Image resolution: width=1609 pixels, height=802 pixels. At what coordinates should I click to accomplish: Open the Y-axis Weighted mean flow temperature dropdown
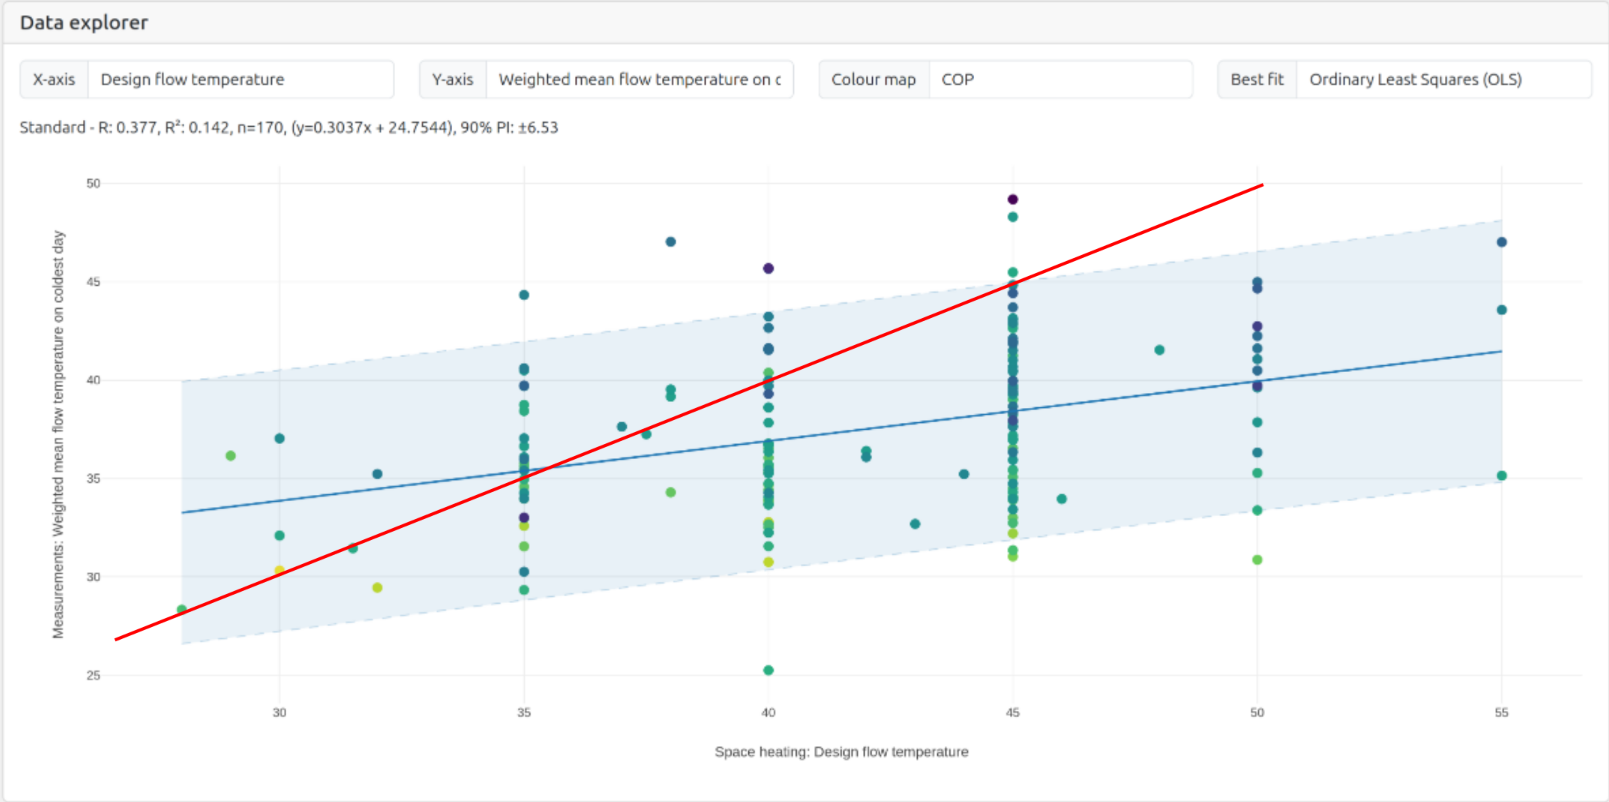pos(639,80)
